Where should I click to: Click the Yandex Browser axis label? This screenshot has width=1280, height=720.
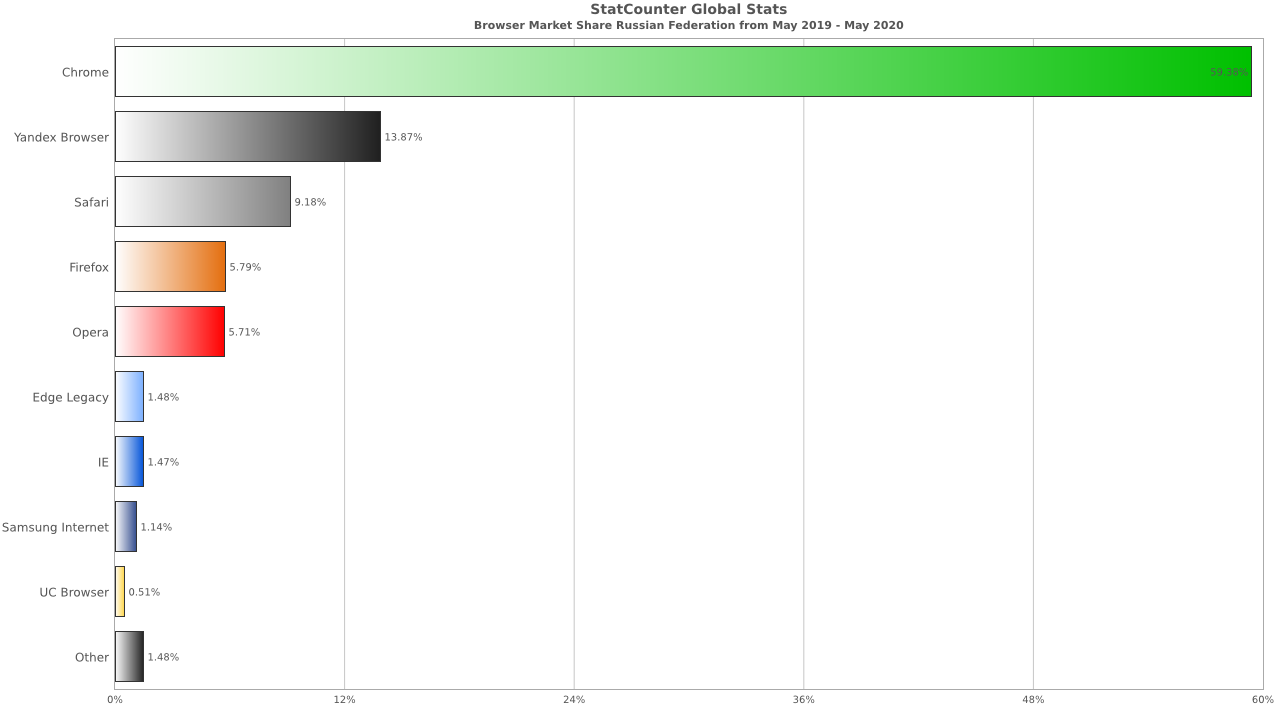pyautogui.click(x=61, y=137)
